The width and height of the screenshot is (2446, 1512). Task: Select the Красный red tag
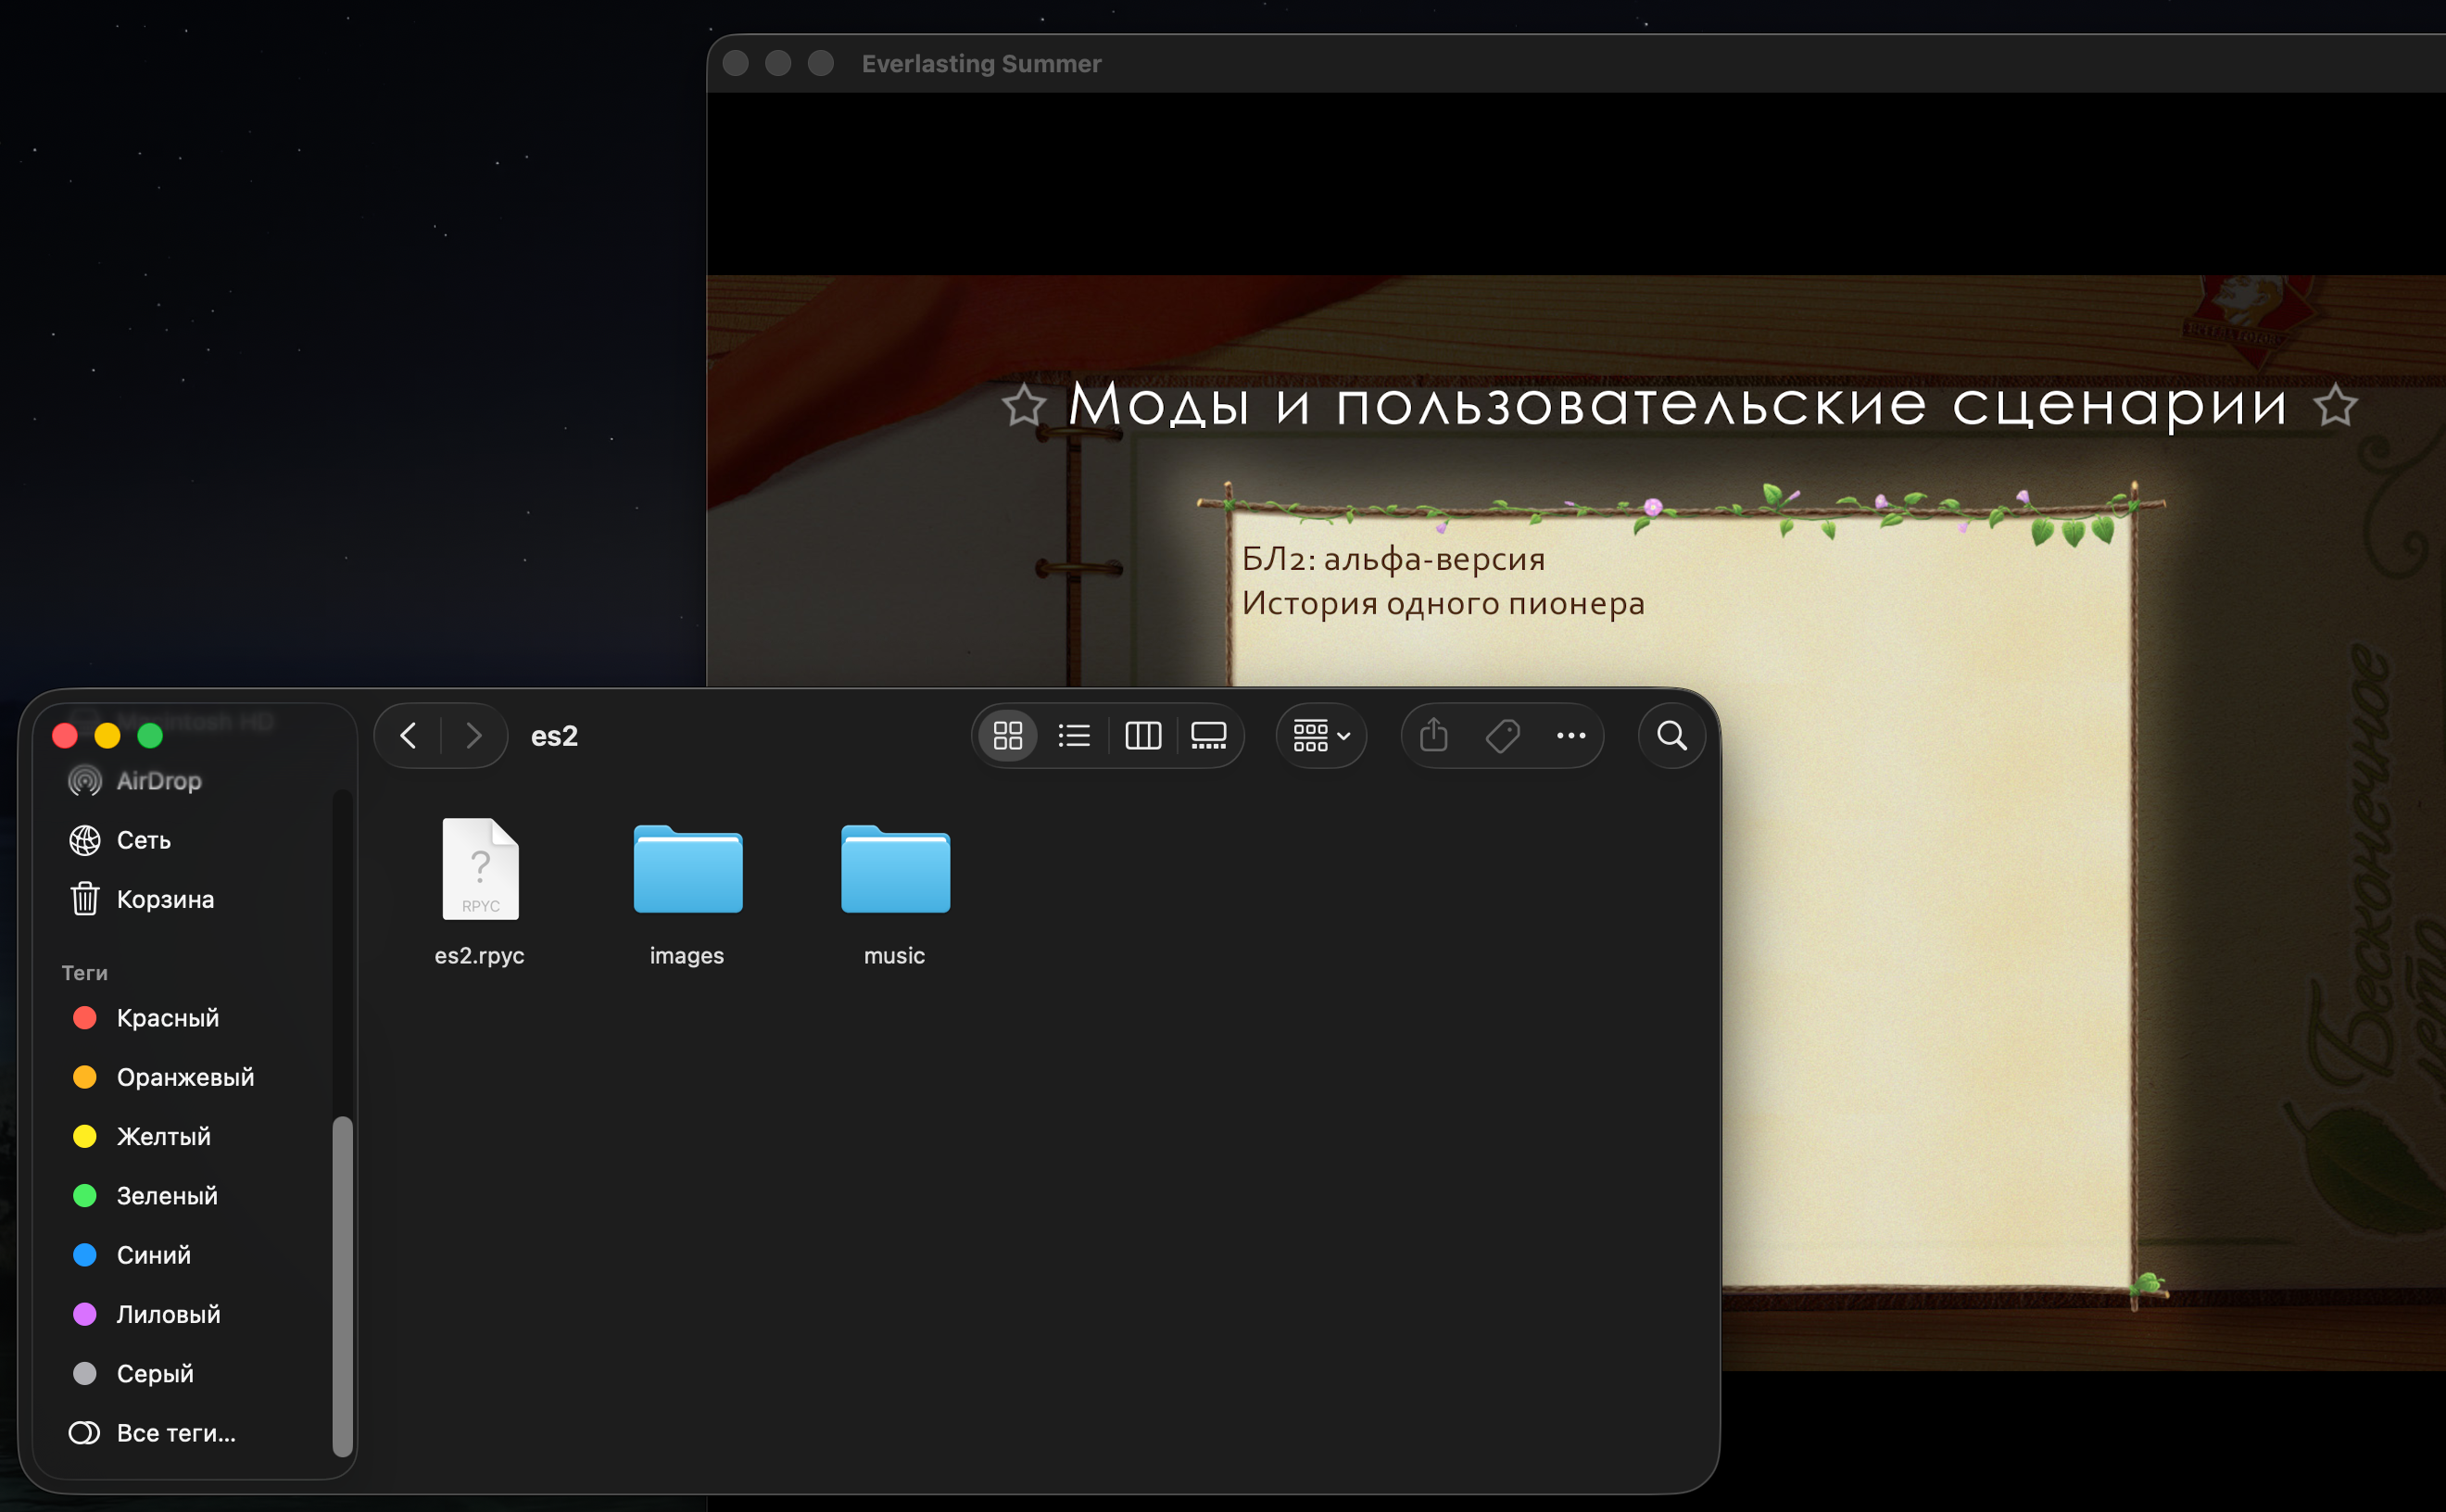(x=167, y=1018)
